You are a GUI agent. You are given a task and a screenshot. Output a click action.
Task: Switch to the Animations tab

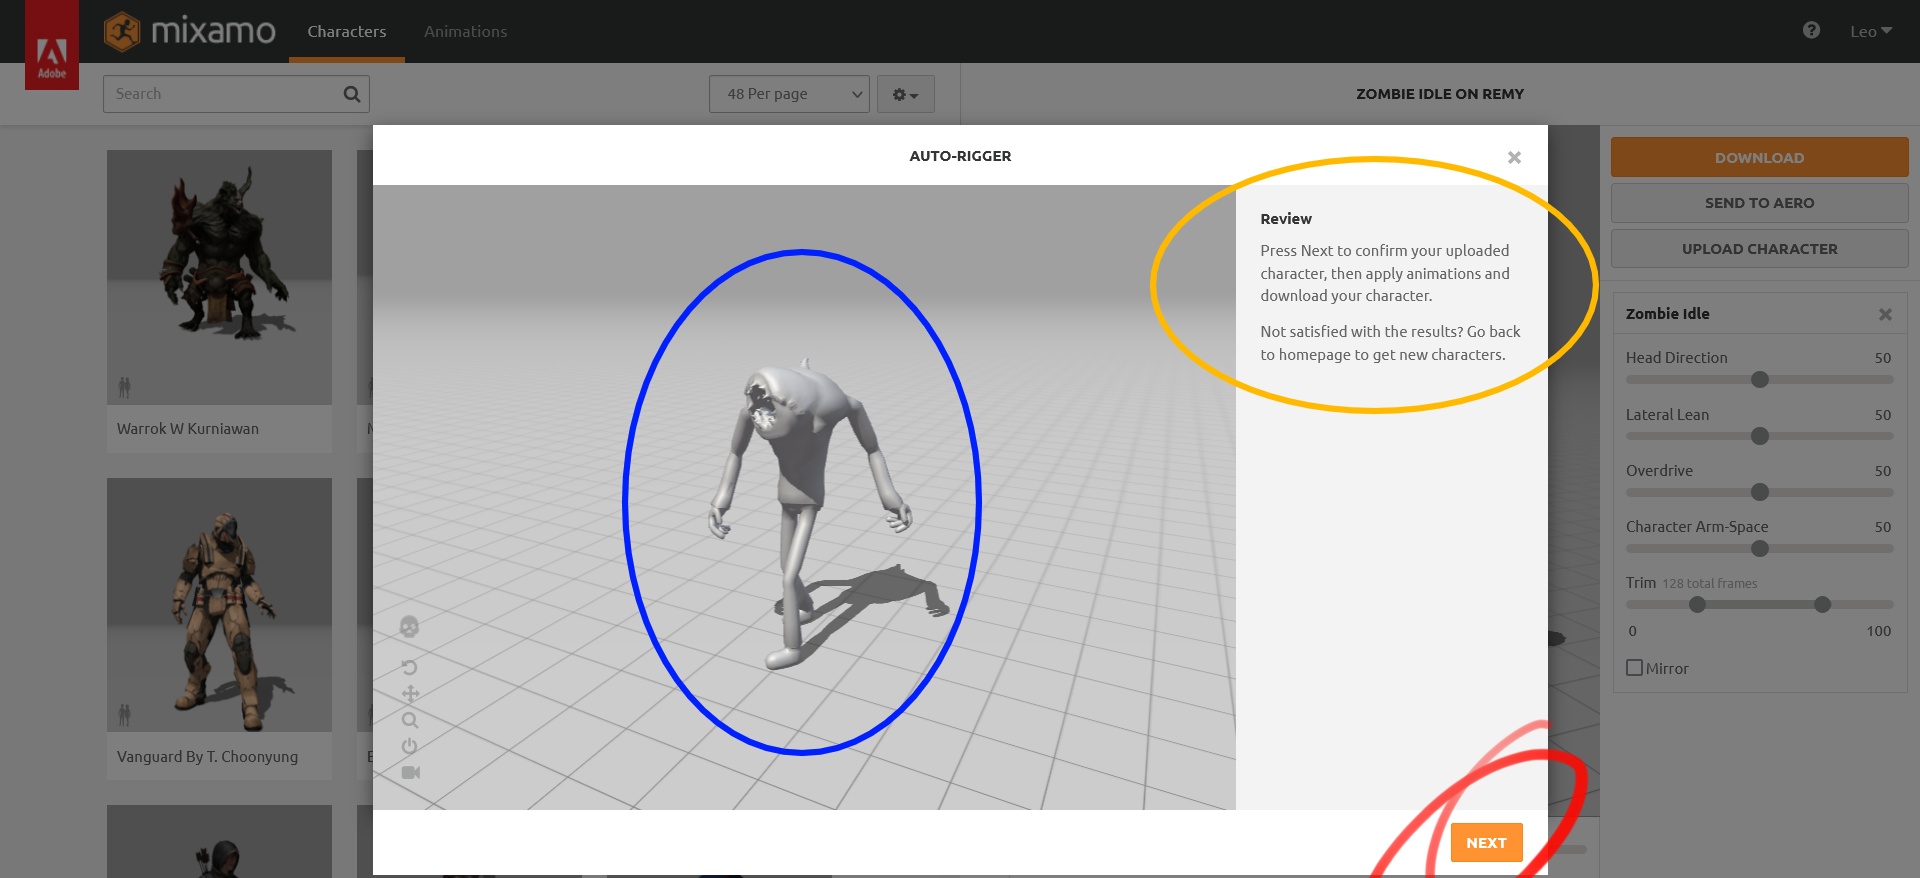(x=465, y=32)
